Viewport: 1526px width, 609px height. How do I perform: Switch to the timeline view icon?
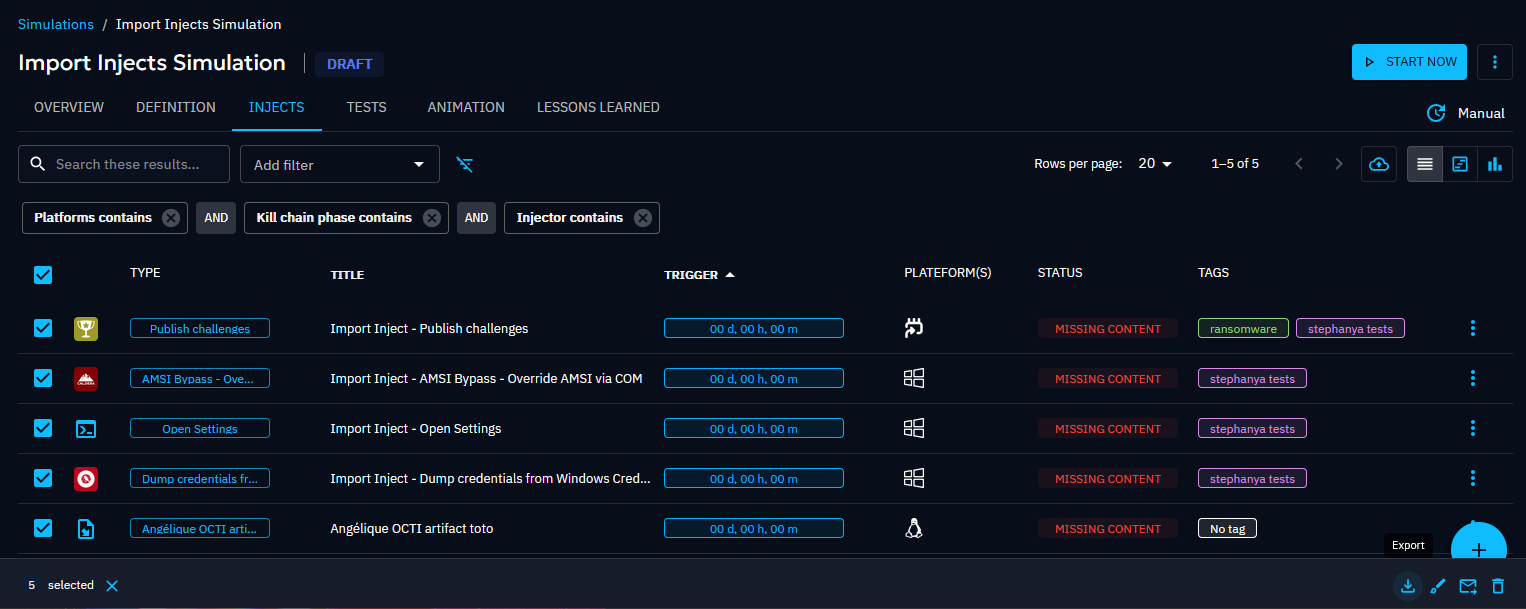[x=1460, y=164]
